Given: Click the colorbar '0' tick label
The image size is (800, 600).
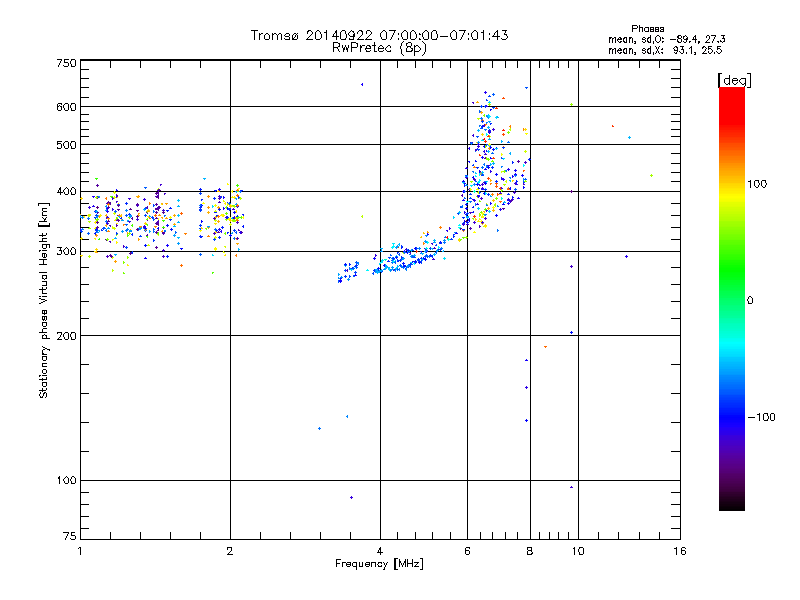Looking at the screenshot, I should 750,301.
